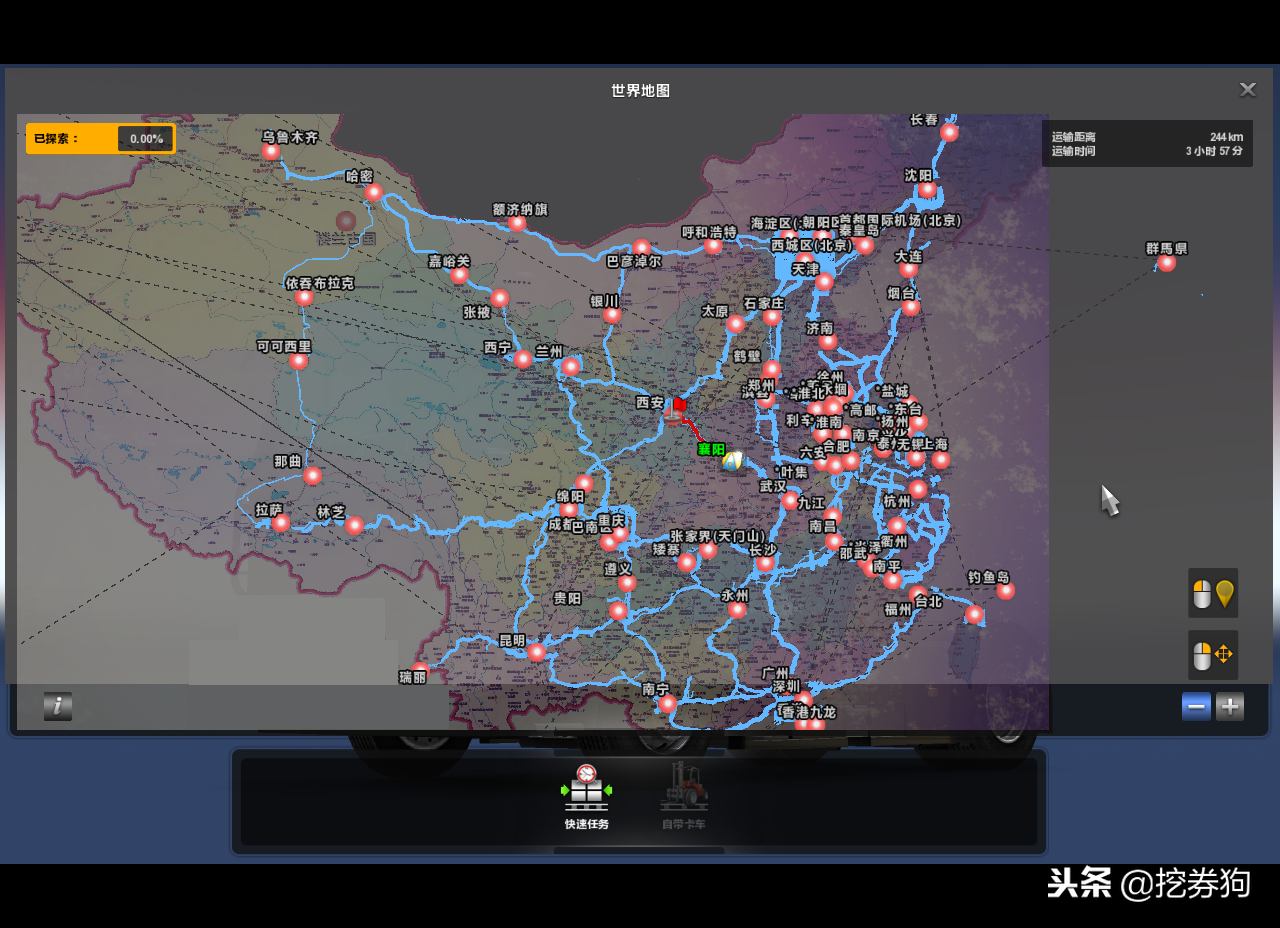Click the 钓鱼岛 marker

tap(1005, 591)
